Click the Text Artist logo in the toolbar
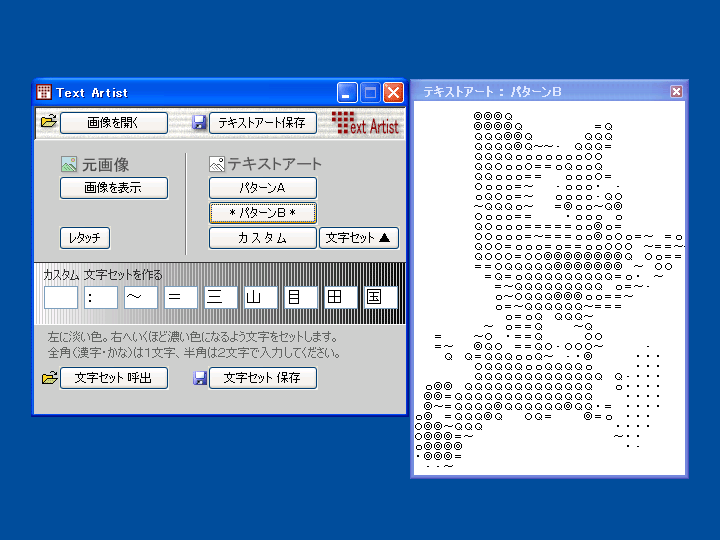 365,123
